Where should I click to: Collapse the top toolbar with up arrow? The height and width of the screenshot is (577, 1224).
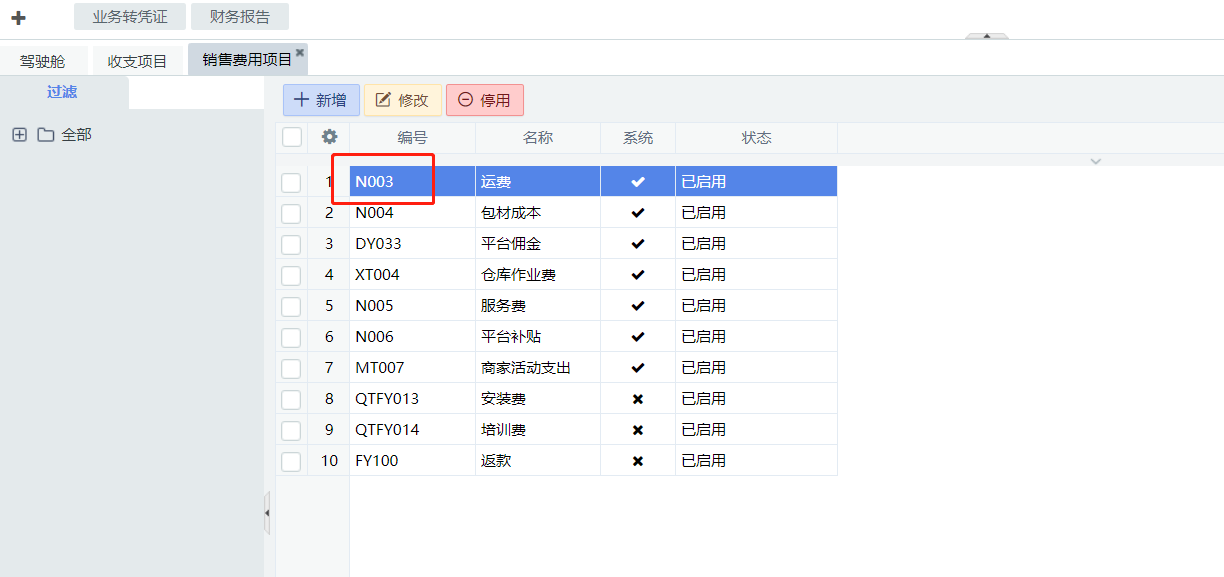[x=987, y=36]
